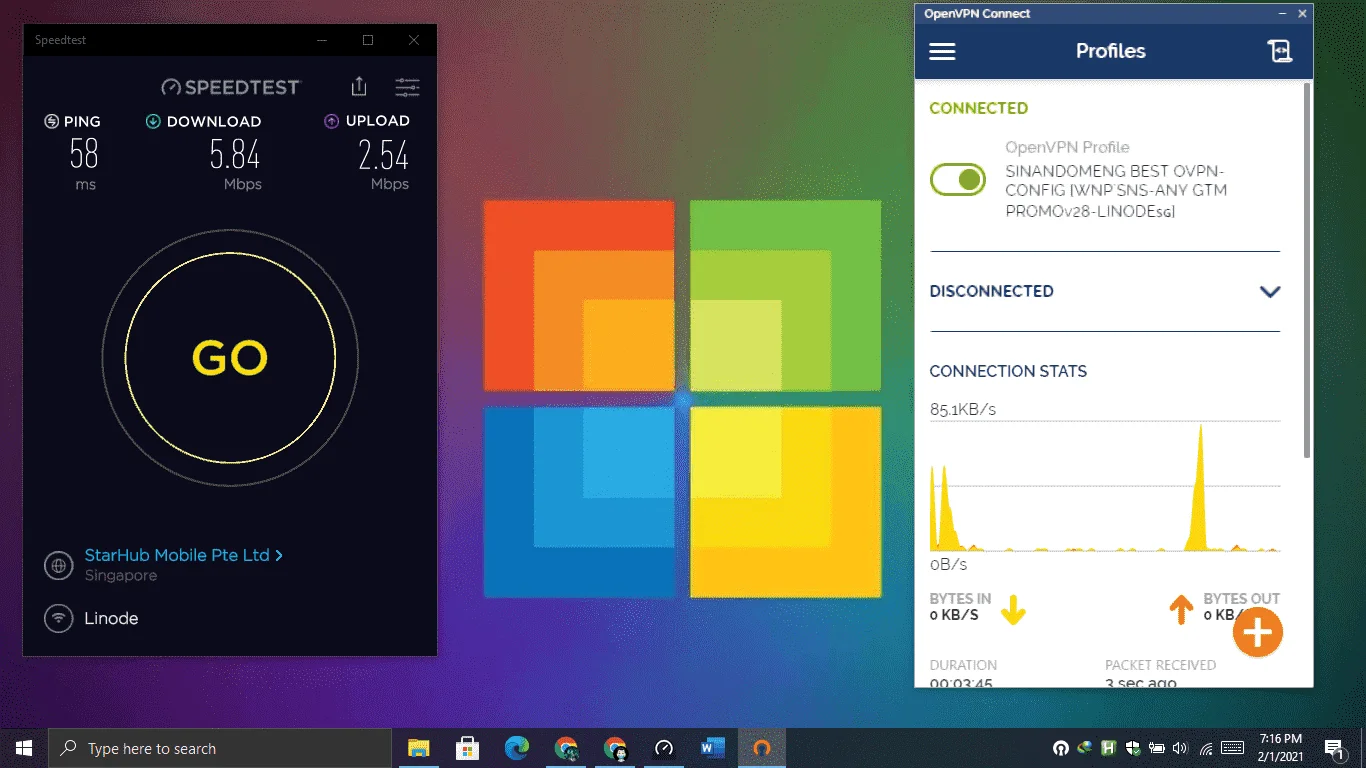The image size is (1366, 768).
Task: Open Windows Security shield tray icon
Action: click(1133, 748)
